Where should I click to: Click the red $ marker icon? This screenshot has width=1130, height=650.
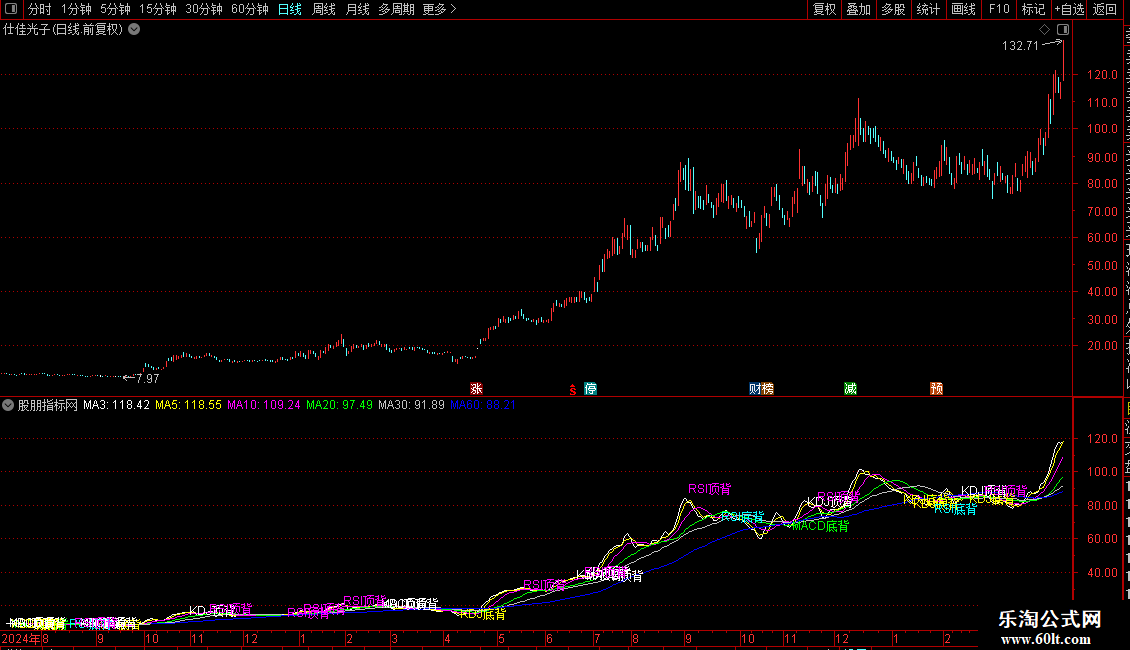(573, 390)
